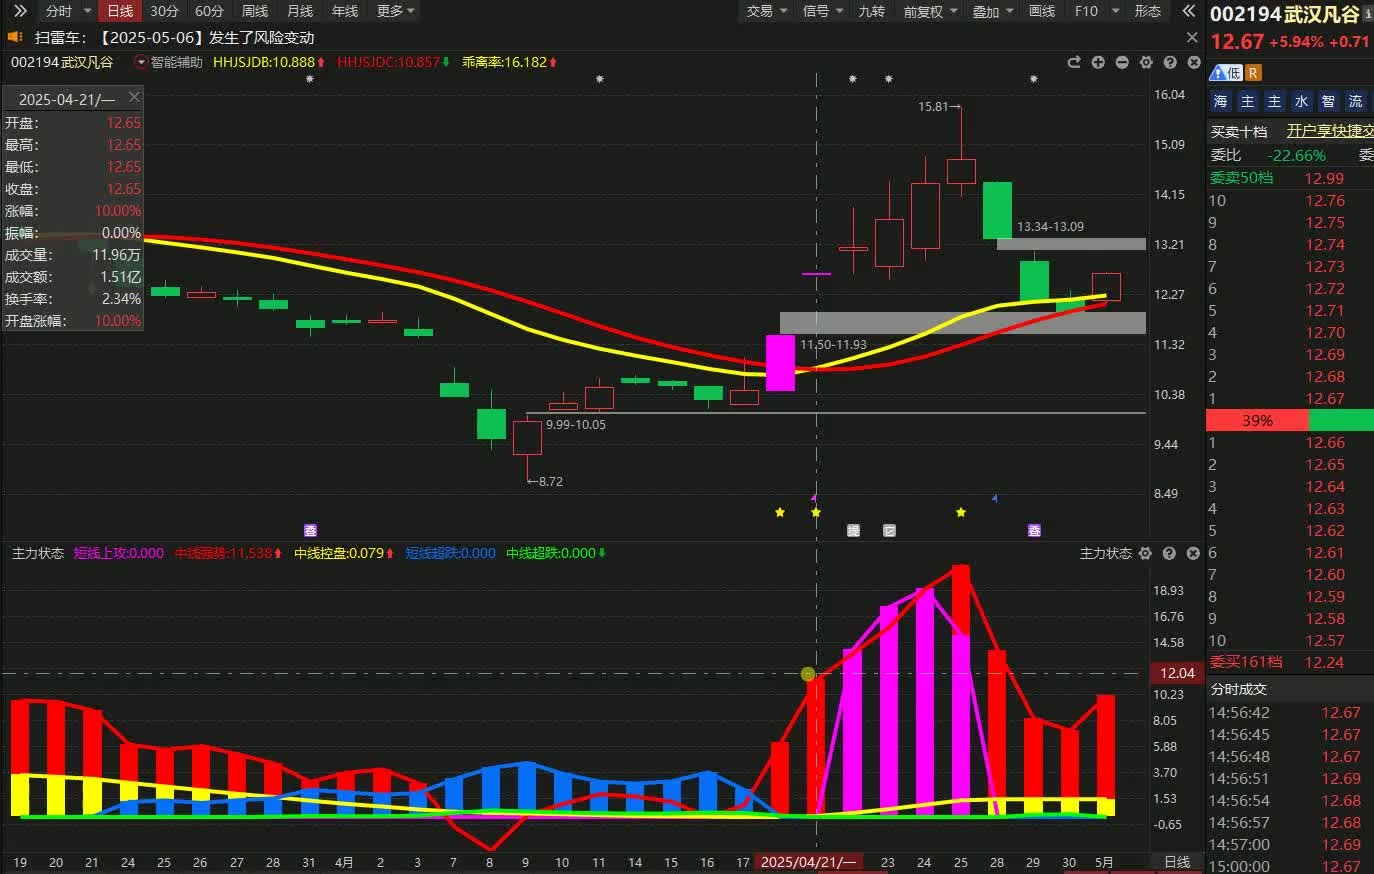Click the help question mark icon above the price axis

[x=1170, y=62]
